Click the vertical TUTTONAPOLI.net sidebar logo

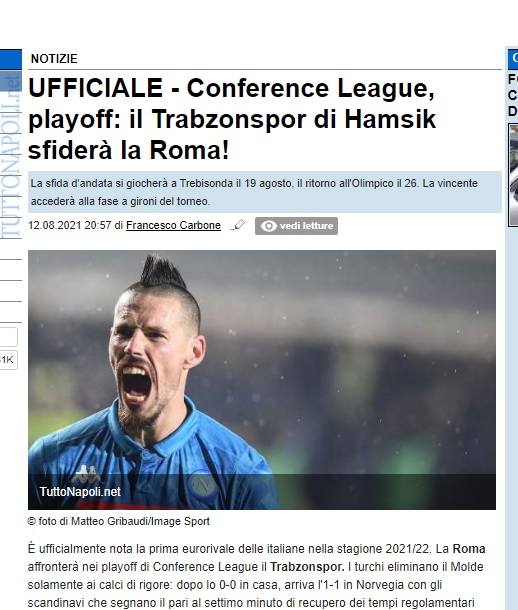(11, 156)
